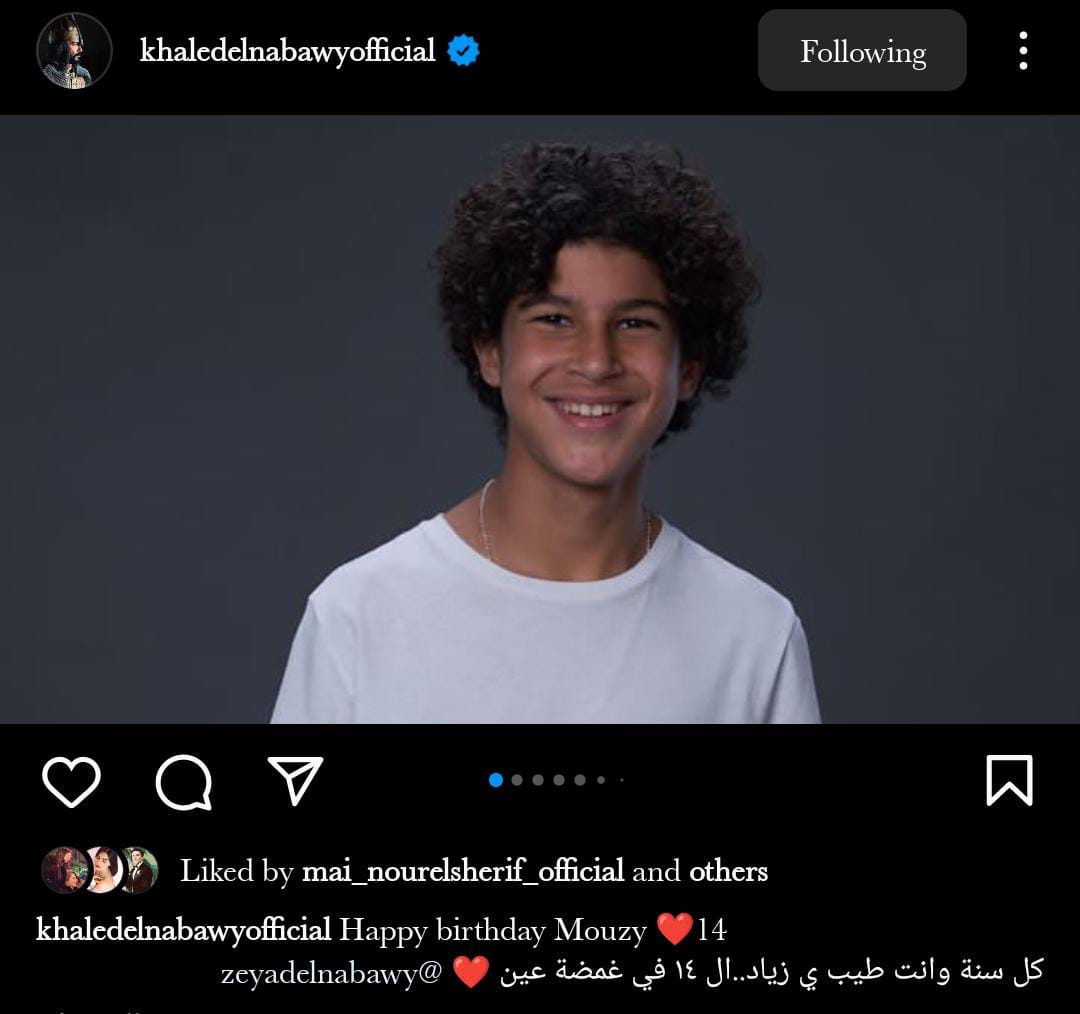The width and height of the screenshot is (1080, 1014).
Task: Click the blue verified badge
Action: point(463,50)
